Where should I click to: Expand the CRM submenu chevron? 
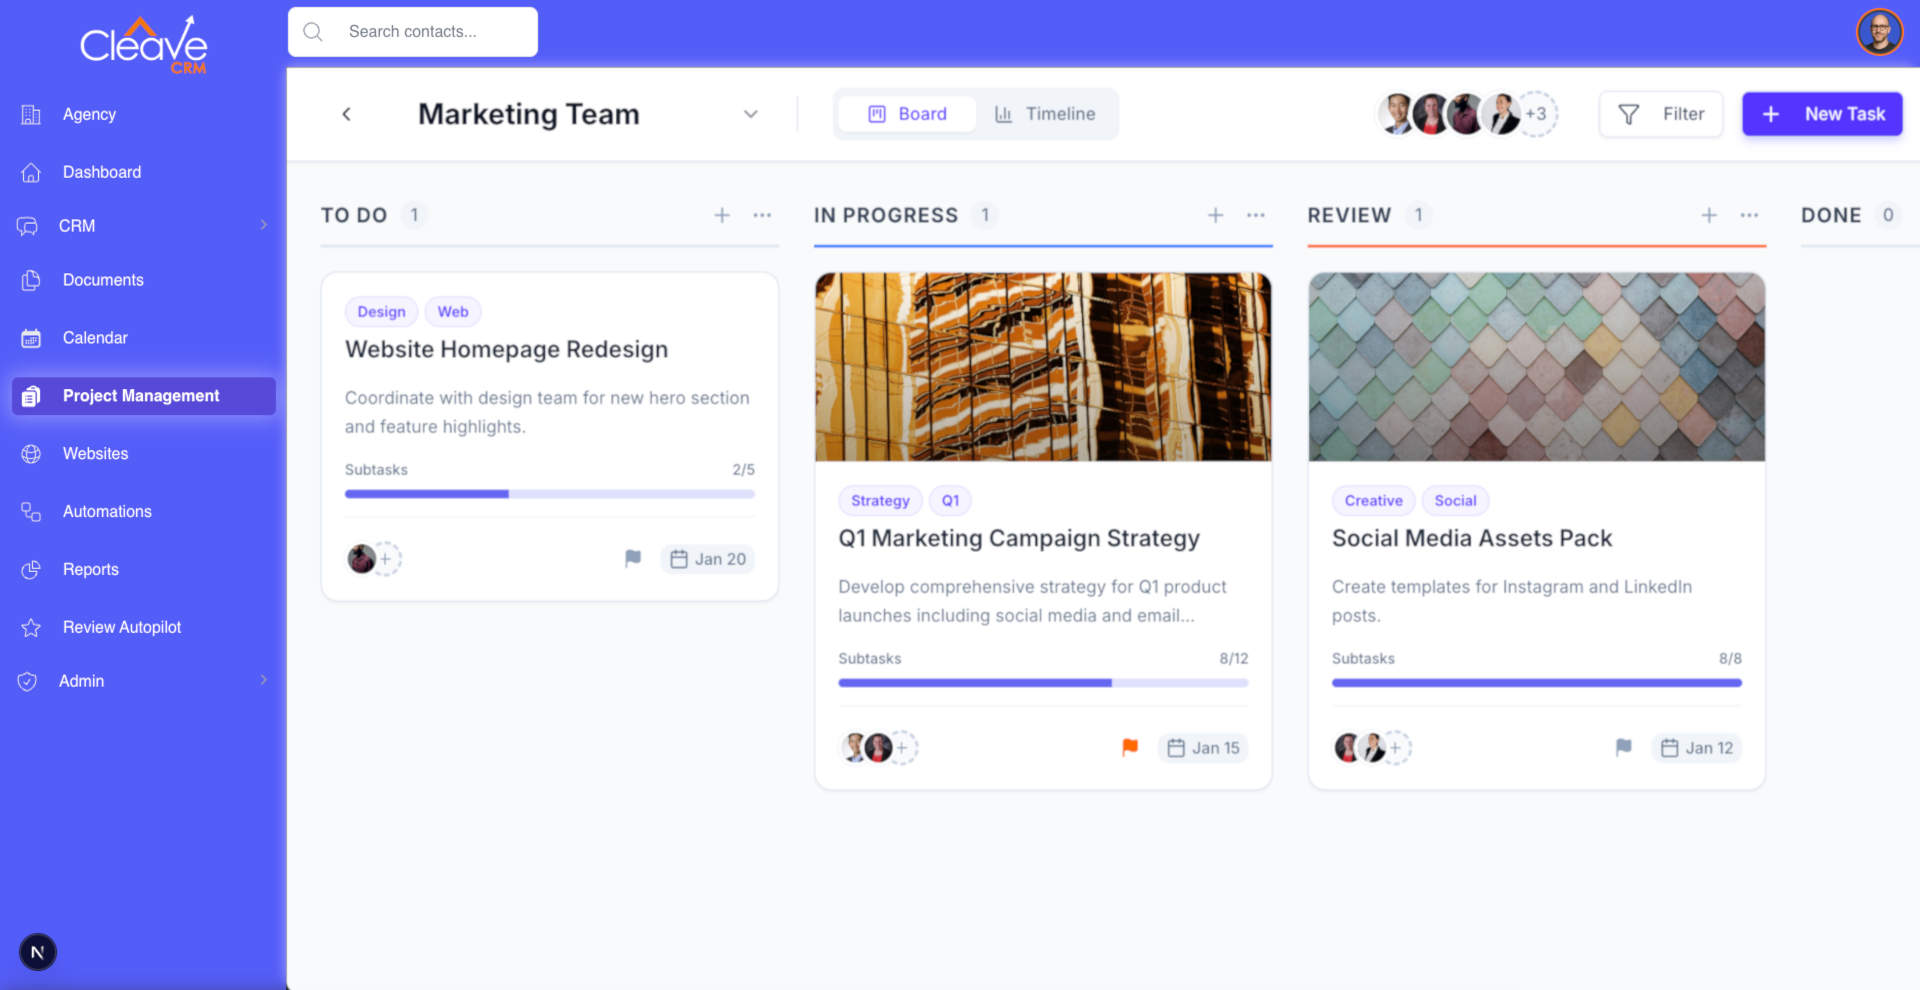tap(263, 225)
